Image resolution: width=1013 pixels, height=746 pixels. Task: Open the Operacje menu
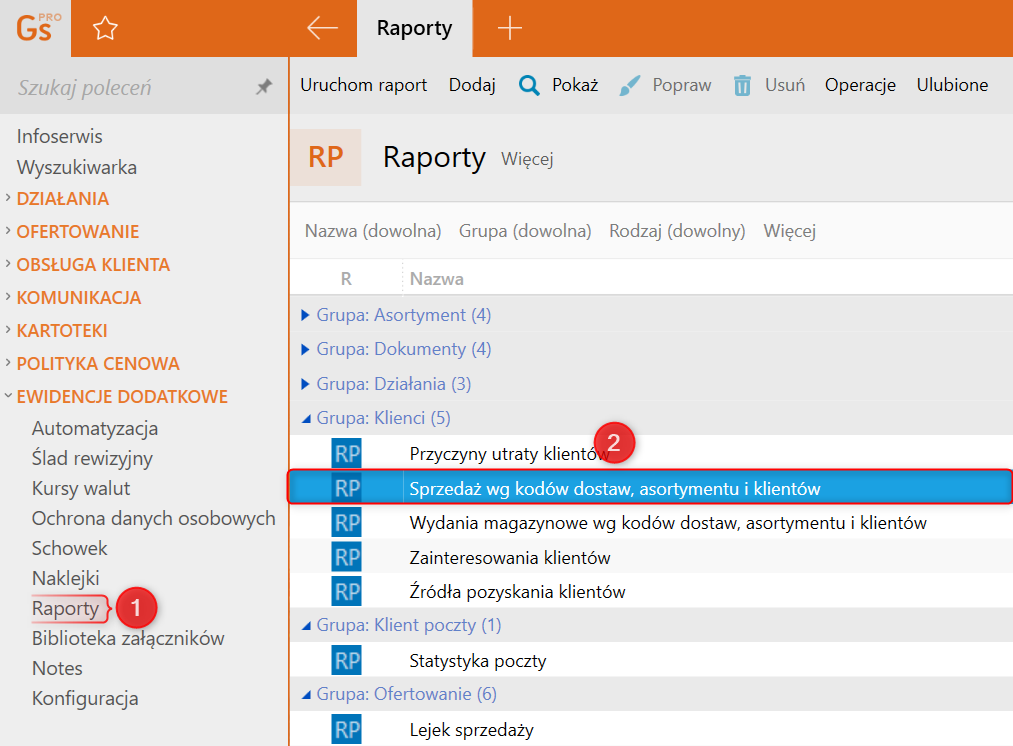click(x=860, y=85)
